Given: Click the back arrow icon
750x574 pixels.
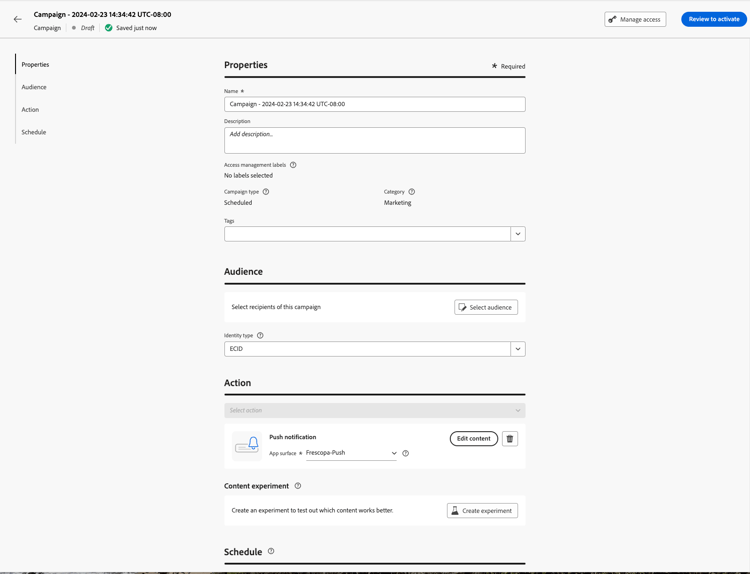Looking at the screenshot, I should (x=18, y=20).
